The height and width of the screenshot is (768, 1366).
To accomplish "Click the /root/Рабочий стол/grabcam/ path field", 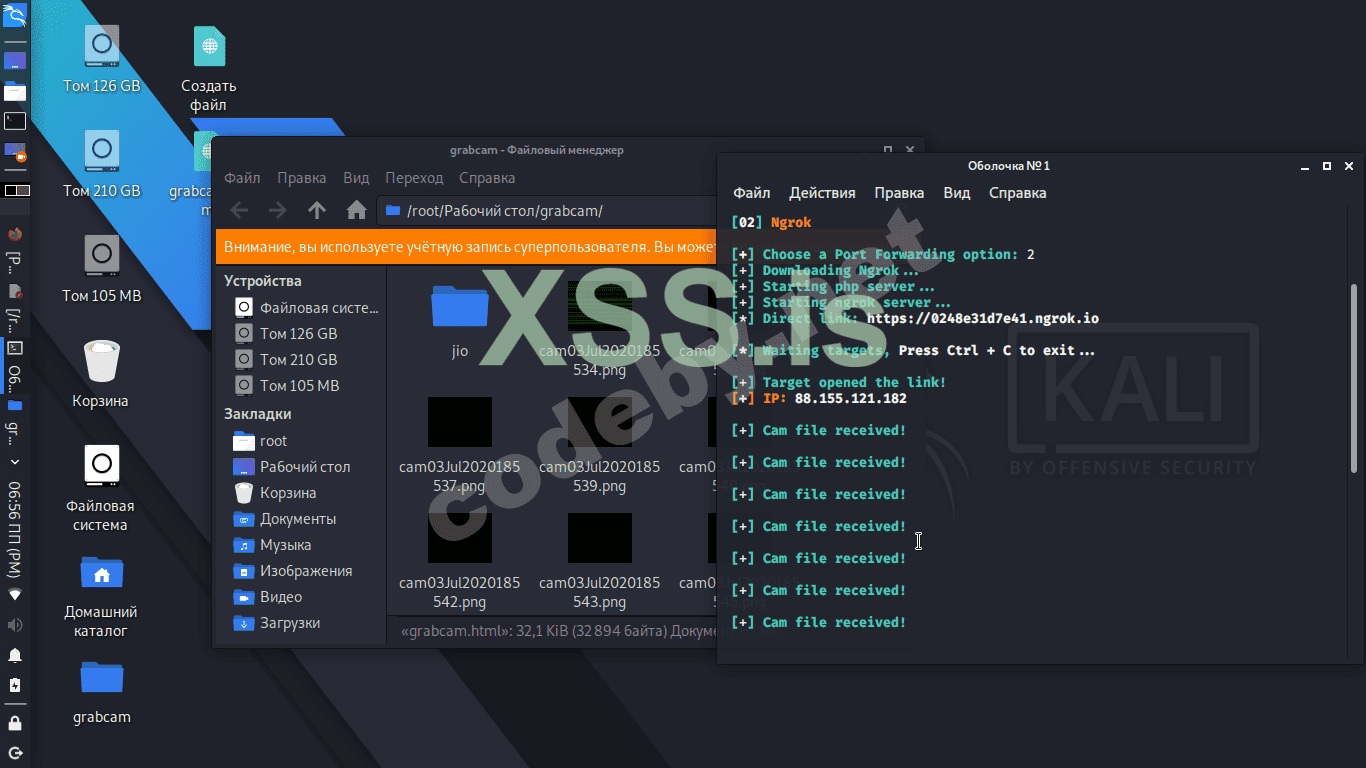I will click(x=547, y=210).
